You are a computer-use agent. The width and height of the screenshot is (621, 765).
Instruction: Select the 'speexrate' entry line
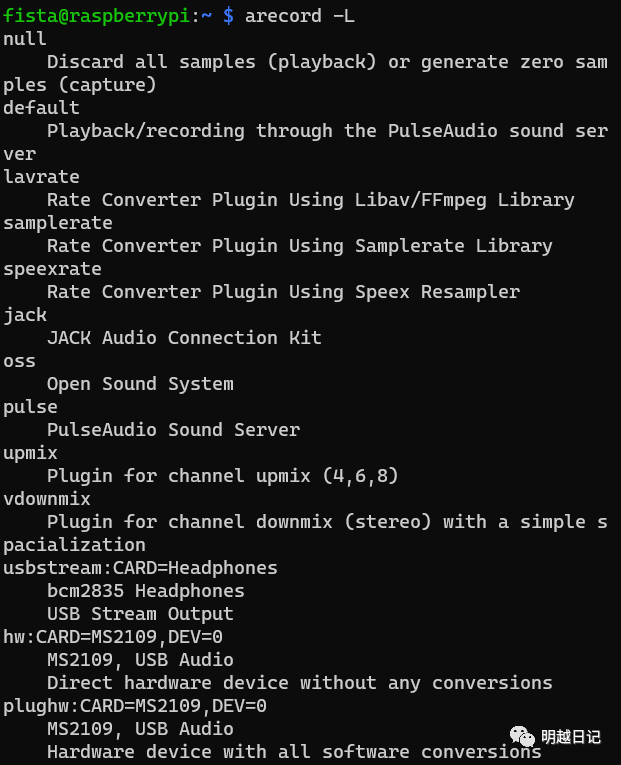[x=52, y=268]
